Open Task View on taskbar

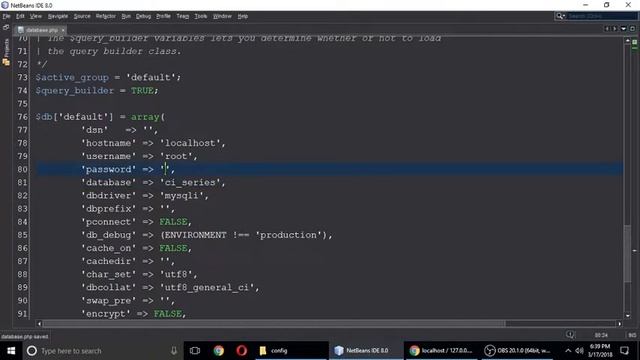click(x=195, y=351)
